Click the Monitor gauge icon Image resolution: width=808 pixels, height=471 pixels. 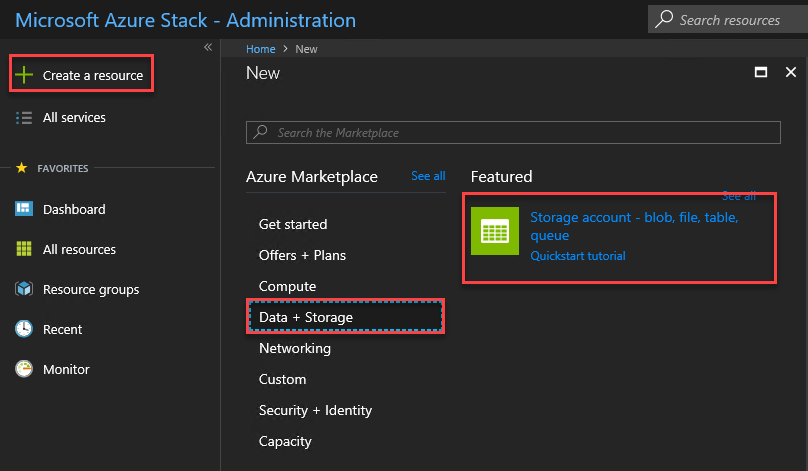(24, 369)
